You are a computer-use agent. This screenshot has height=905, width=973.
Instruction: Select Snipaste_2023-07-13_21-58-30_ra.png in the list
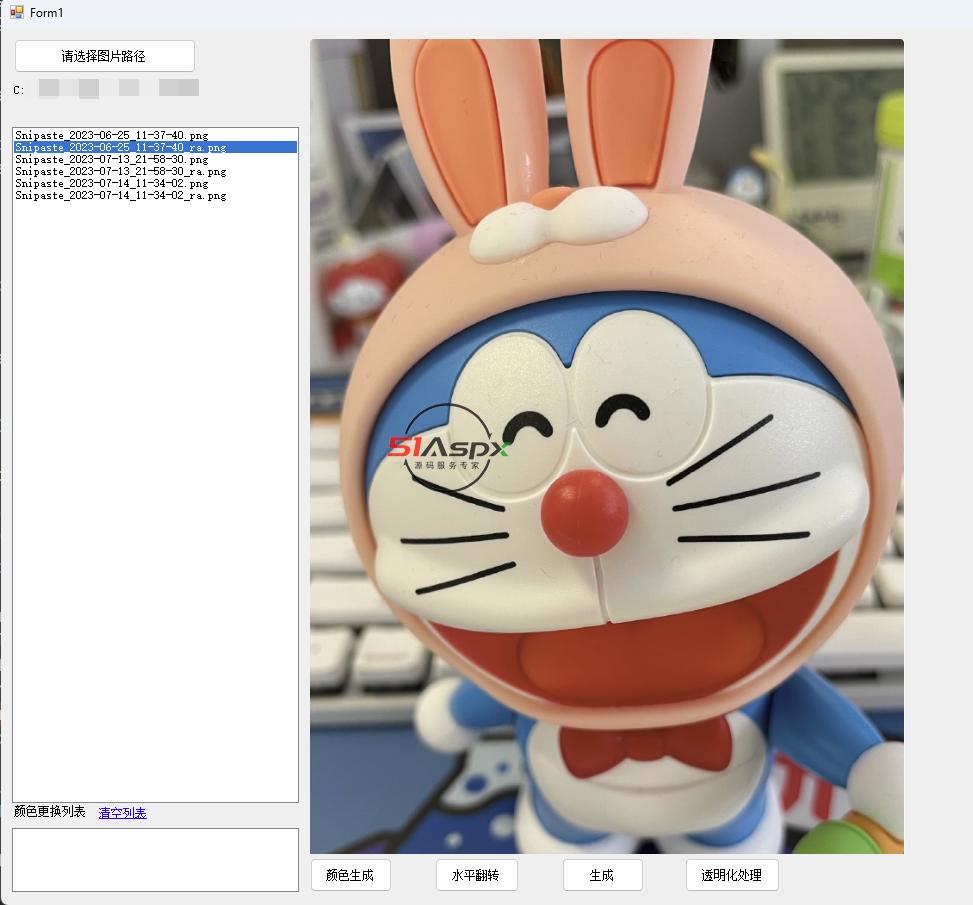tap(155, 171)
